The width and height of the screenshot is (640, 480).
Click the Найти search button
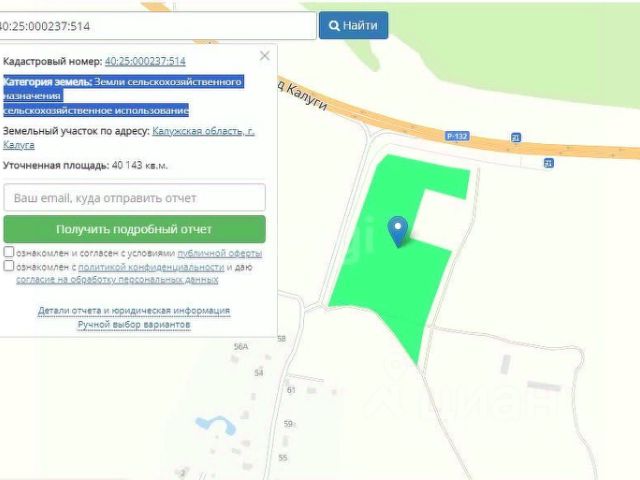click(x=353, y=25)
